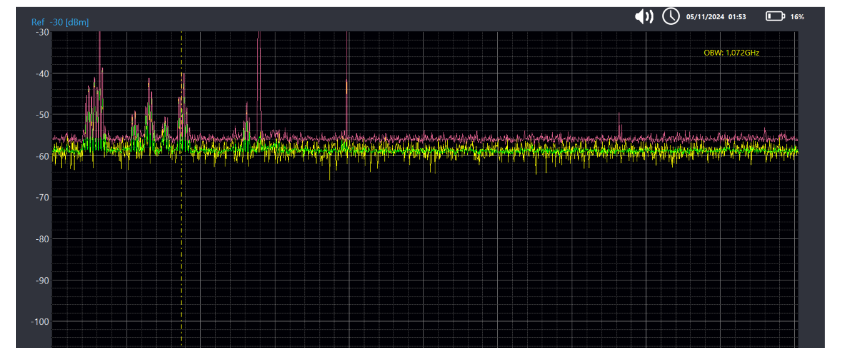Click the -40 value on the amplitude axis
Screen dimensions: 842x361
(x=42, y=73)
